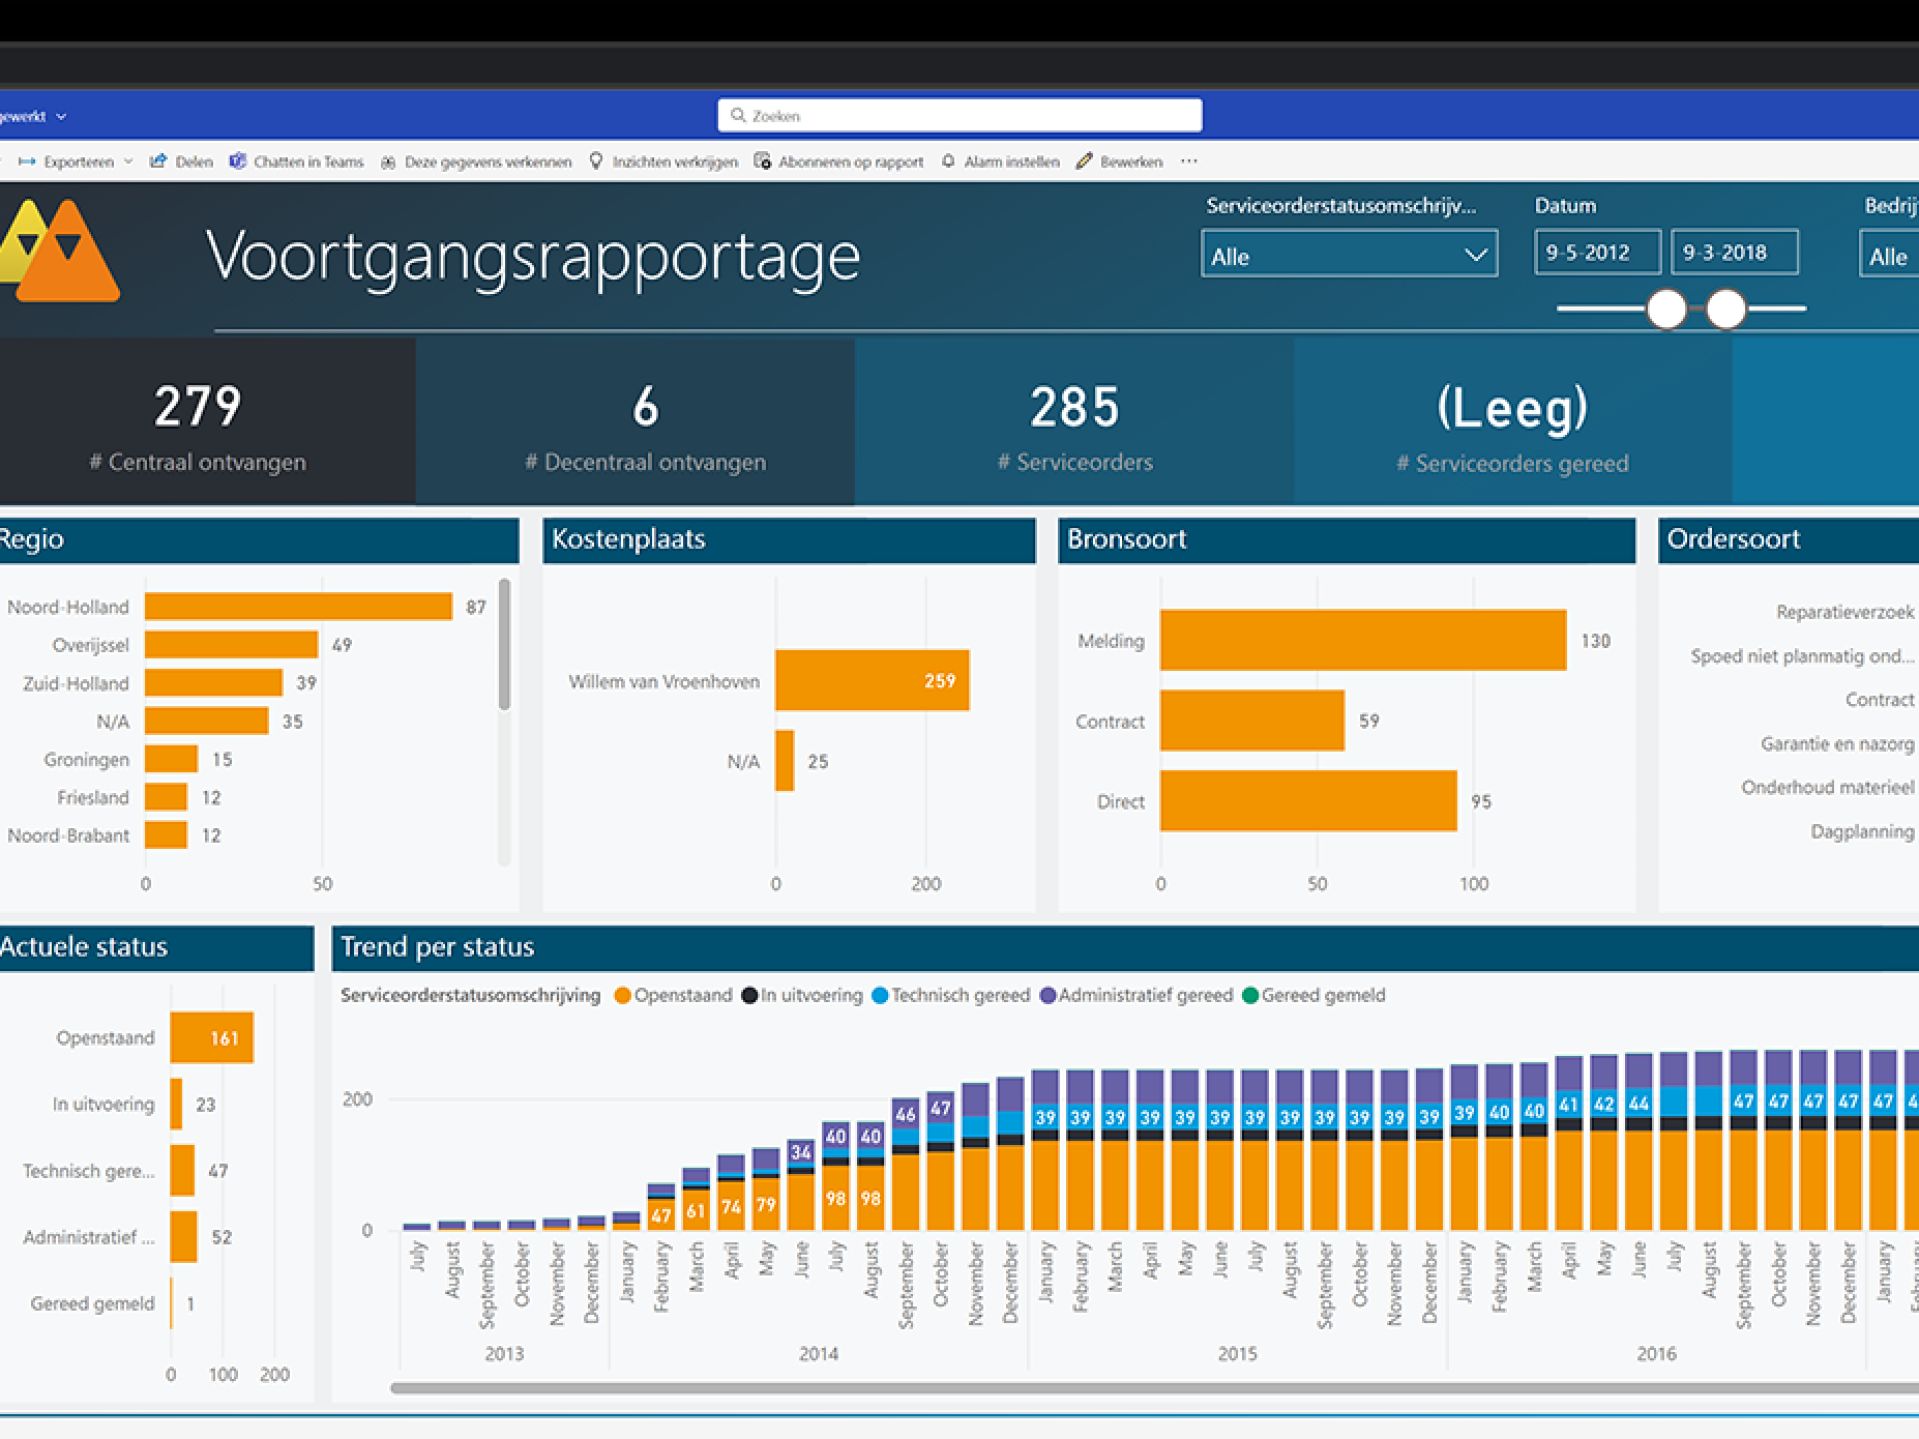
Task: Click the Delen share icon
Action: [x=158, y=162]
